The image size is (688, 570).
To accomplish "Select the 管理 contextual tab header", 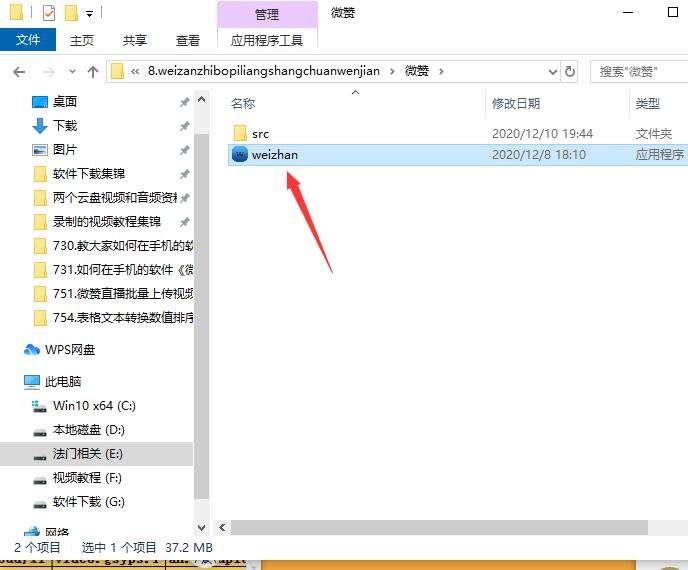I will click(267, 14).
